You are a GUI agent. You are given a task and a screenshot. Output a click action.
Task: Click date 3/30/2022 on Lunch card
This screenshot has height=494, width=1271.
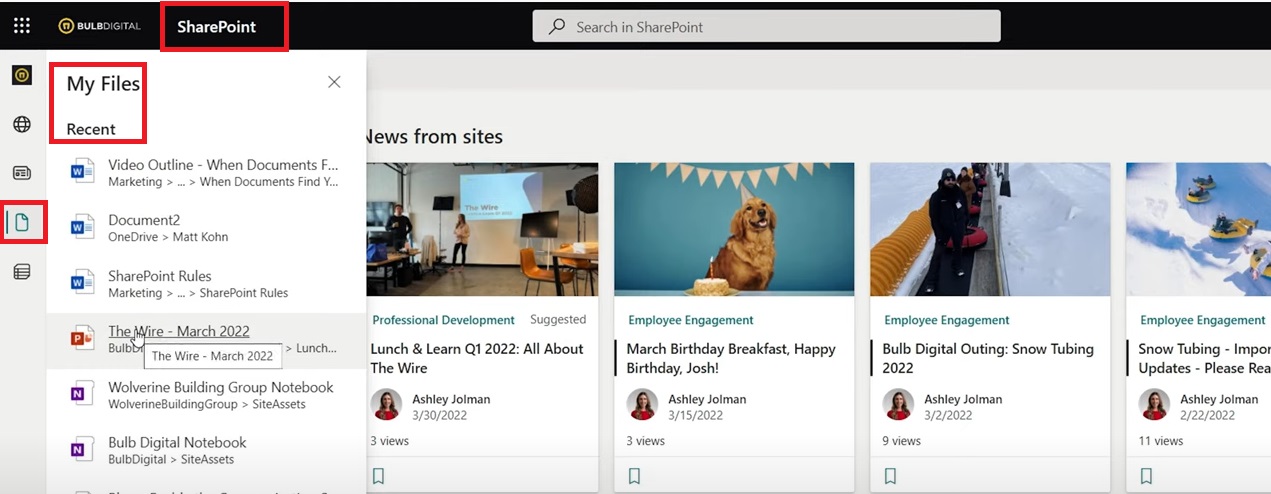439,415
